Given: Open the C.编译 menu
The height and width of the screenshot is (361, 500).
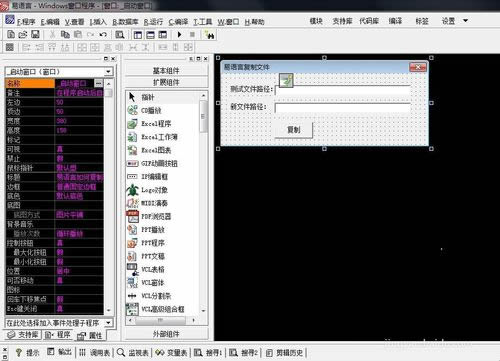Looking at the screenshot, I should pos(178,22).
